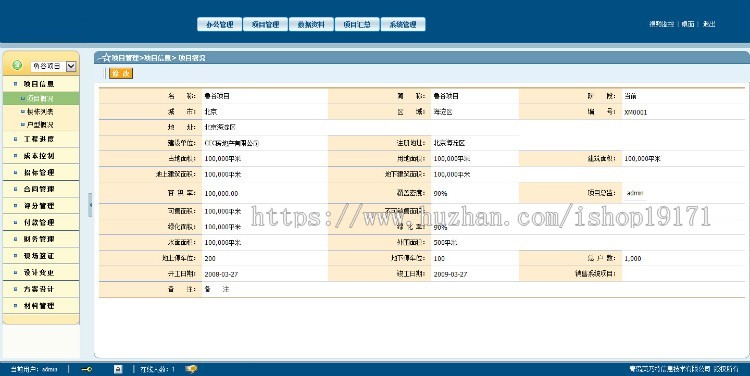Viewport: 750px width, 376px height.
Task: Open the 办公管理 top tab
Action: click(x=220, y=24)
